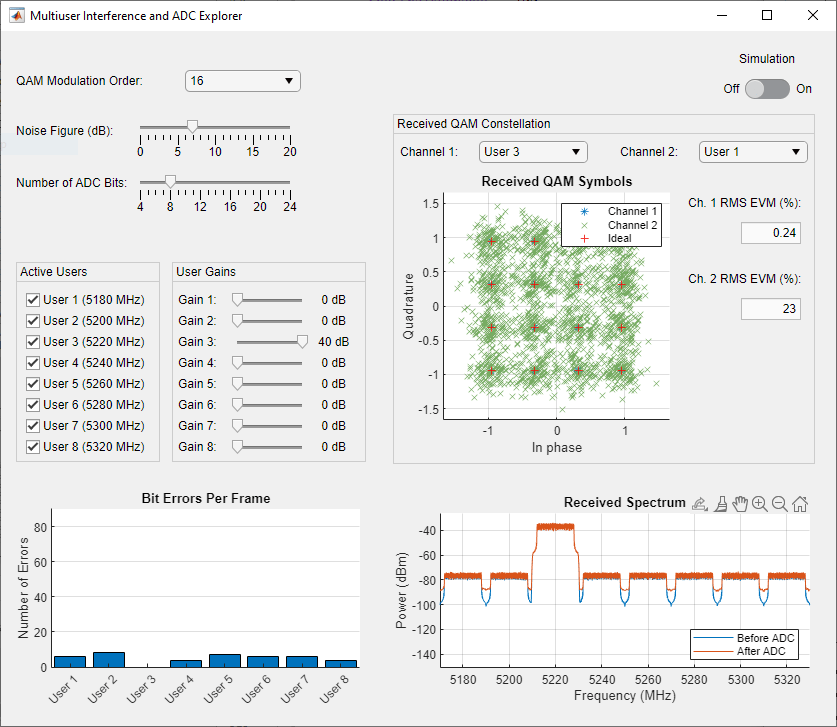
Task: Click the Ch. 1 RMS EVM value field
Action: point(770,232)
